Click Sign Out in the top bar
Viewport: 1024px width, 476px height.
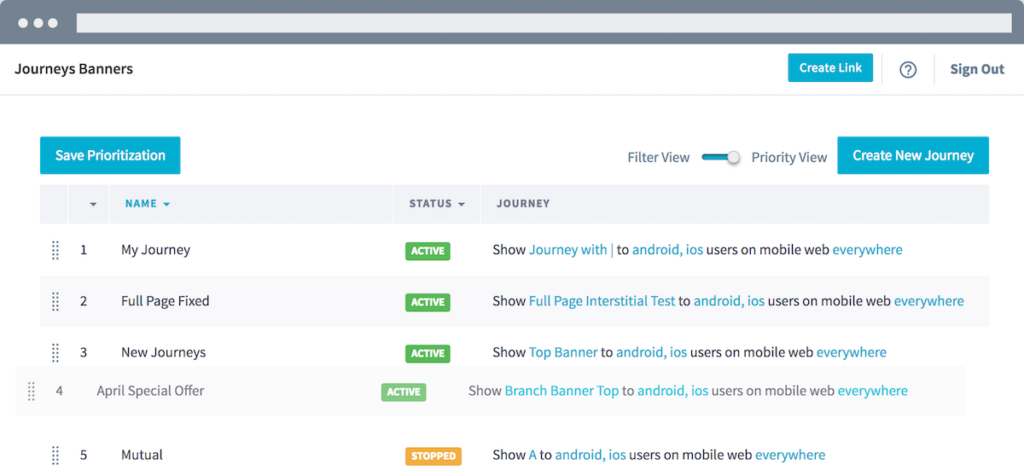click(977, 69)
